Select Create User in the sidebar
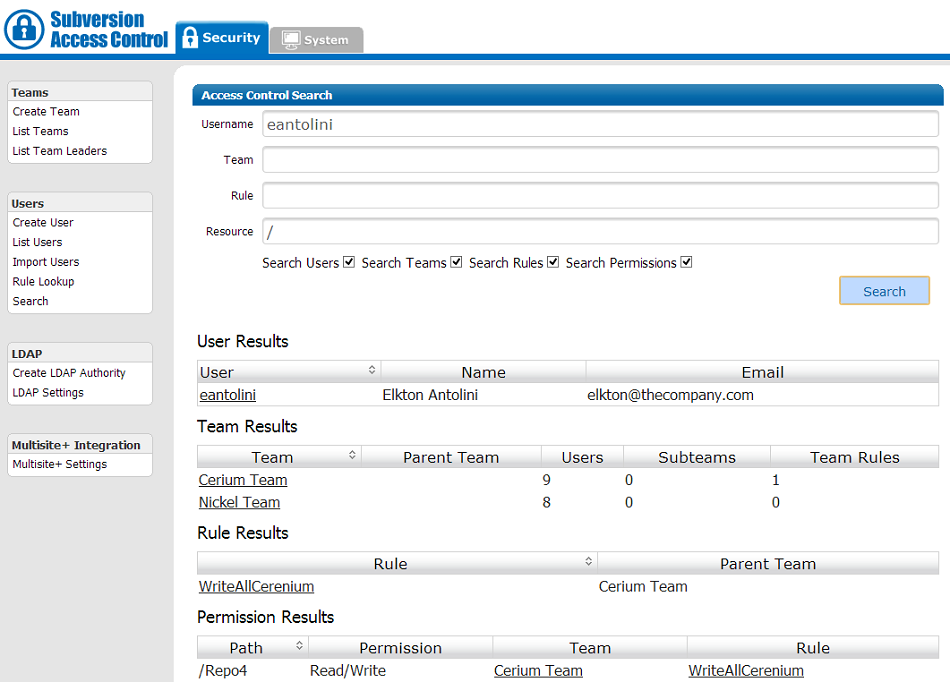Image resolution: width=950 pixels, height=682 pixels. point(43,222)
